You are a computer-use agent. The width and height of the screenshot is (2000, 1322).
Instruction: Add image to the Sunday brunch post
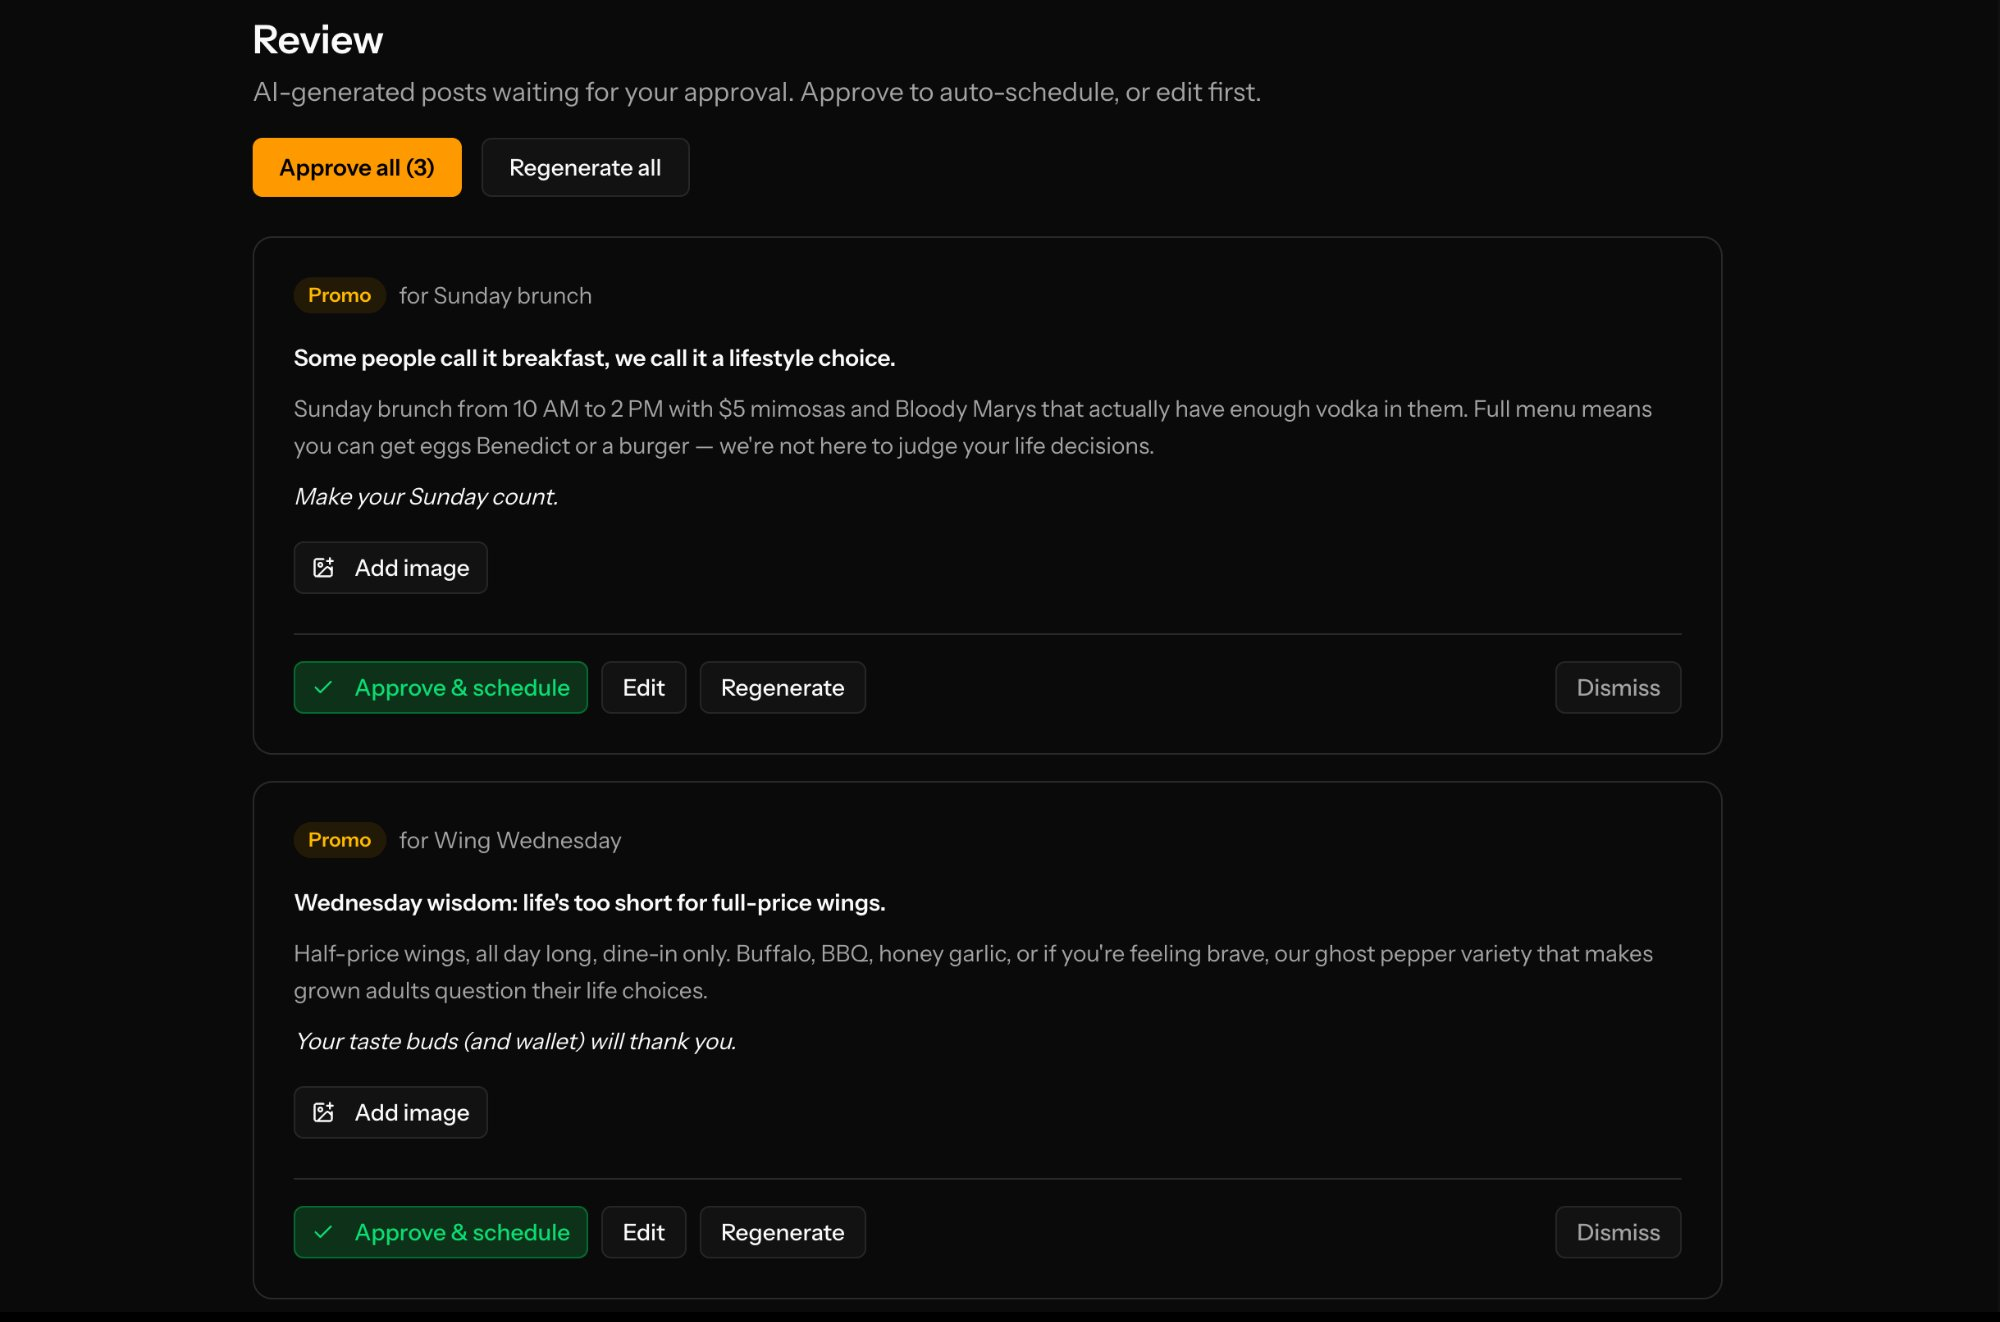click(390, 567)
